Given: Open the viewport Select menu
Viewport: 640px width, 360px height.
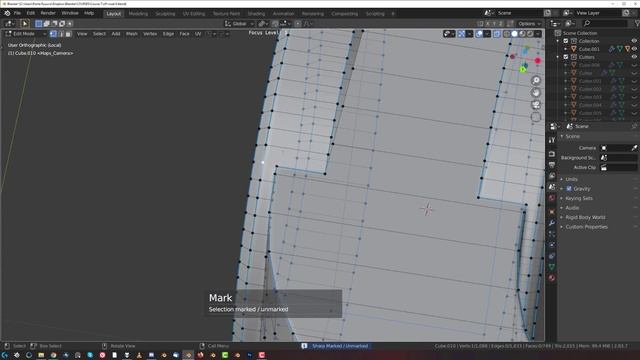Looking at the screenshot, I should (99, 34).
